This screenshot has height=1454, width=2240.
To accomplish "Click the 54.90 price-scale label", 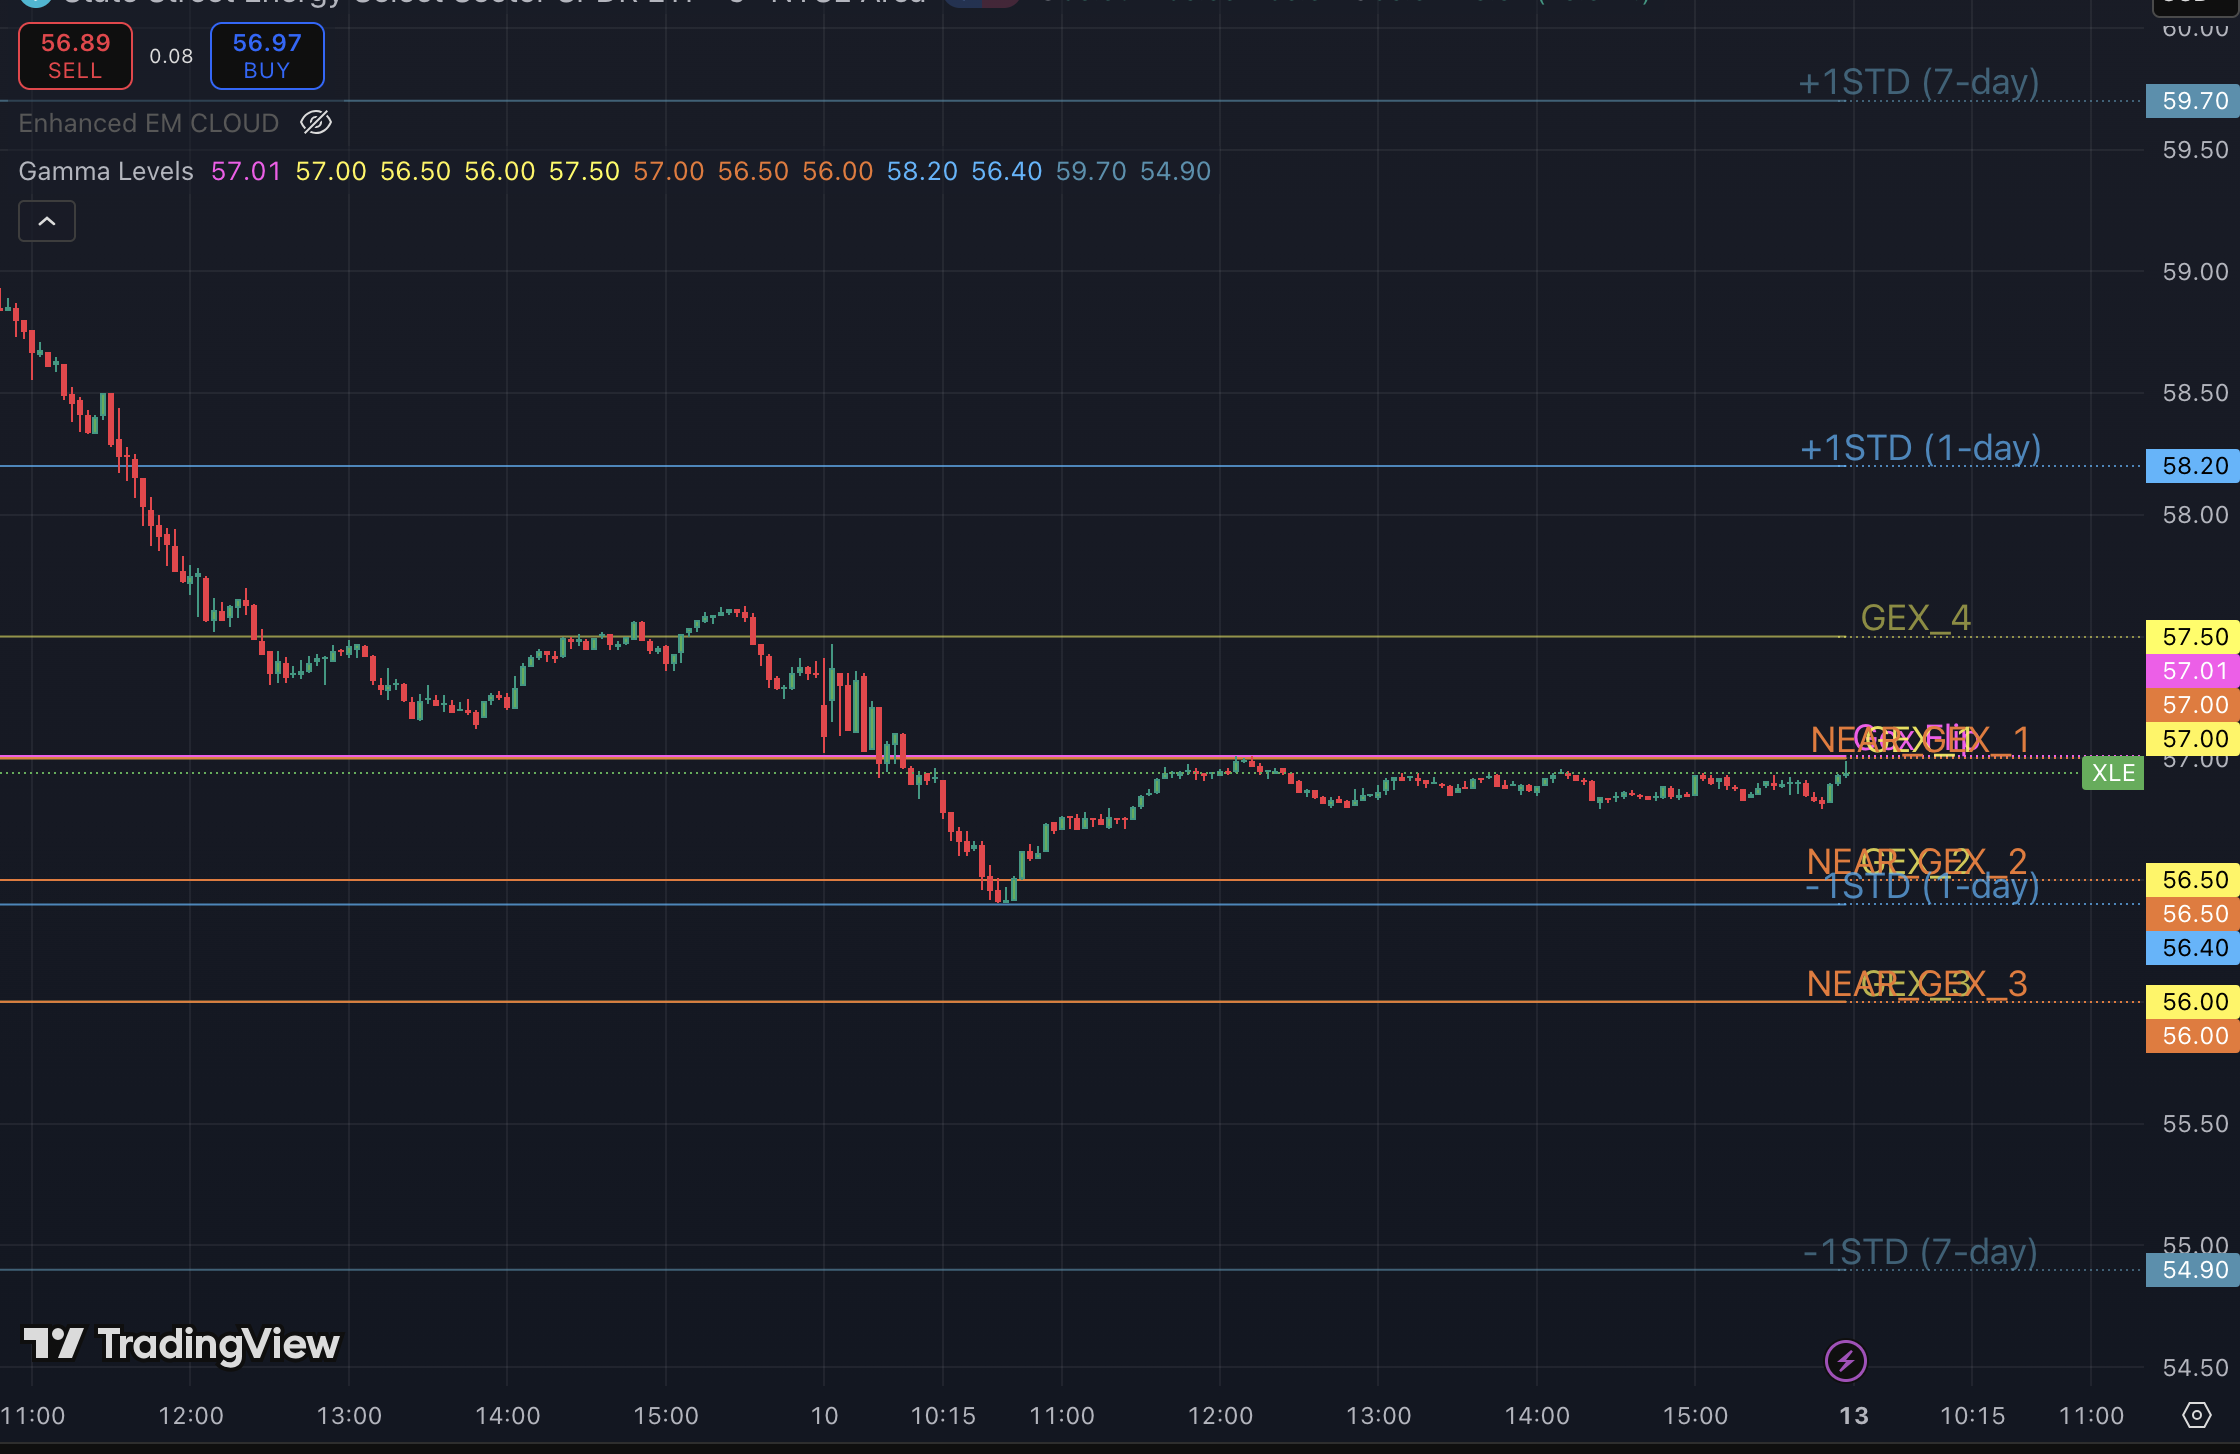I will 2194,1270.
